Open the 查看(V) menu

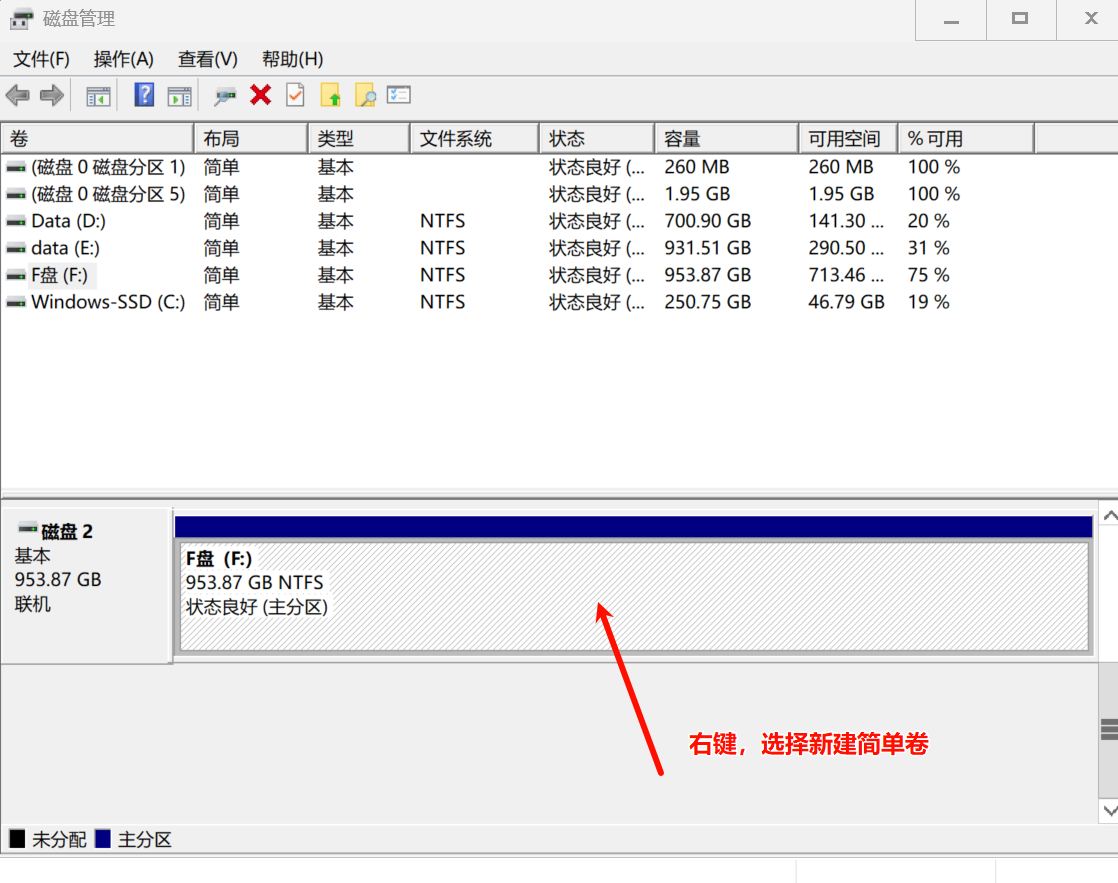point(207,59)
